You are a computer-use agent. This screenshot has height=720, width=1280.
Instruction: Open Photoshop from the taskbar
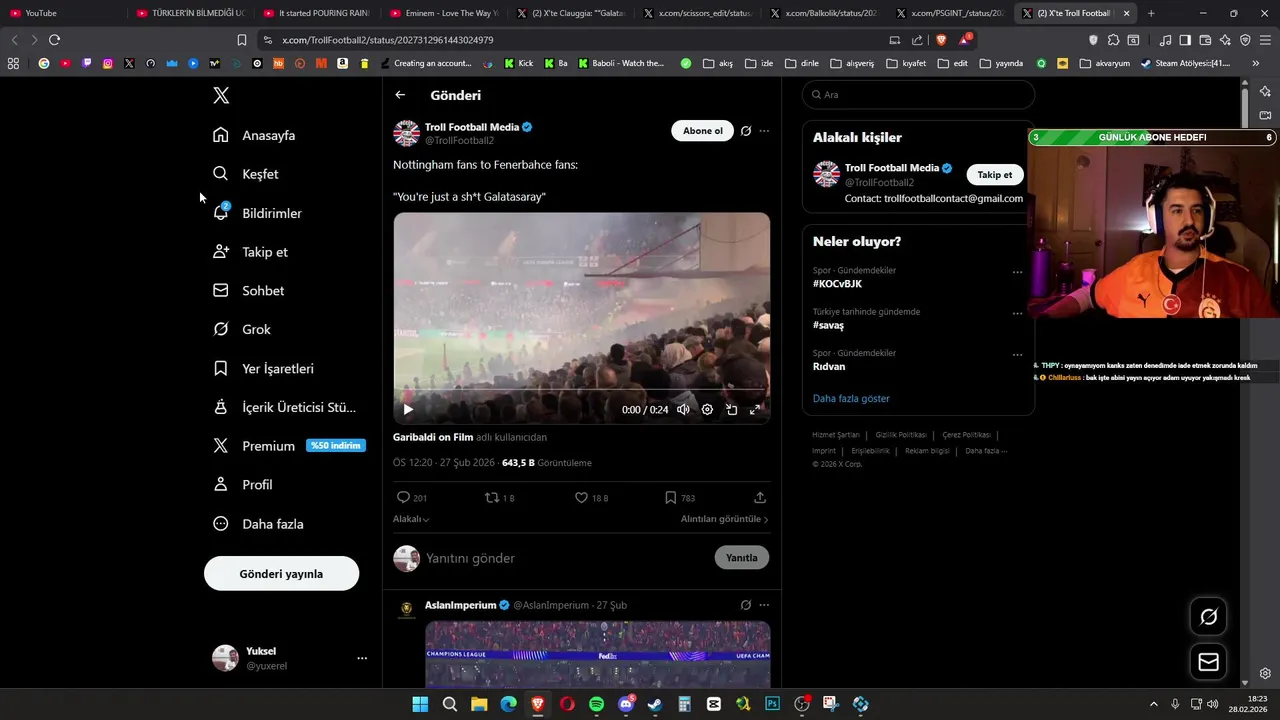(772, 704)
